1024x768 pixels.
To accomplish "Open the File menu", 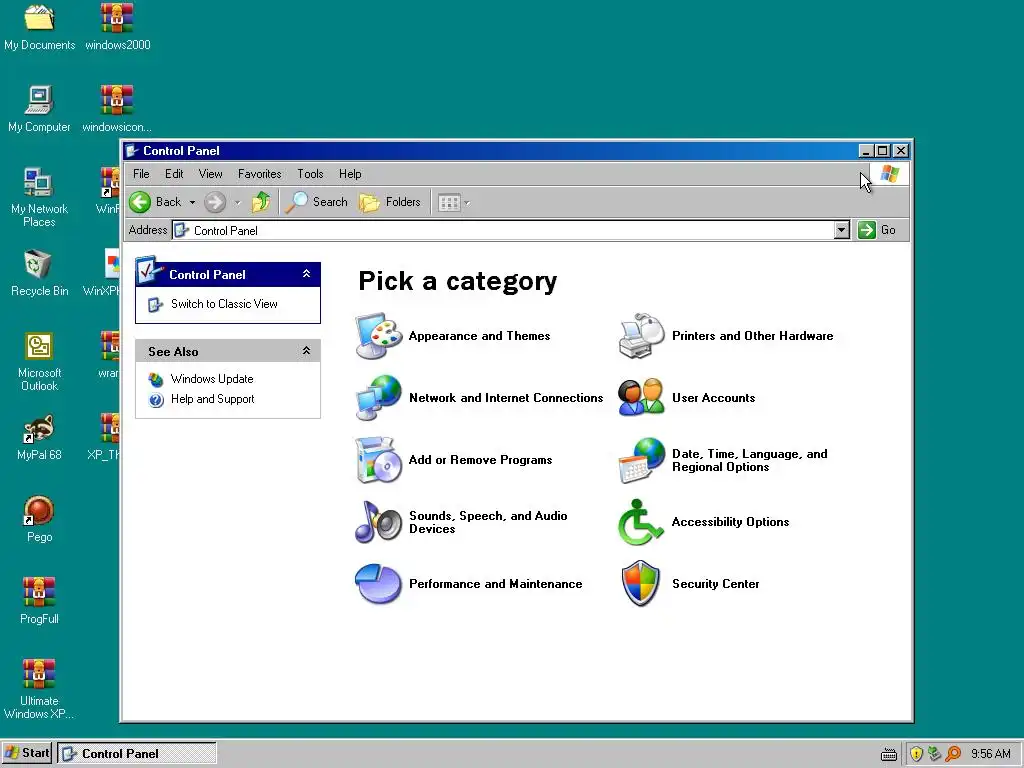I will click(141, 174).
